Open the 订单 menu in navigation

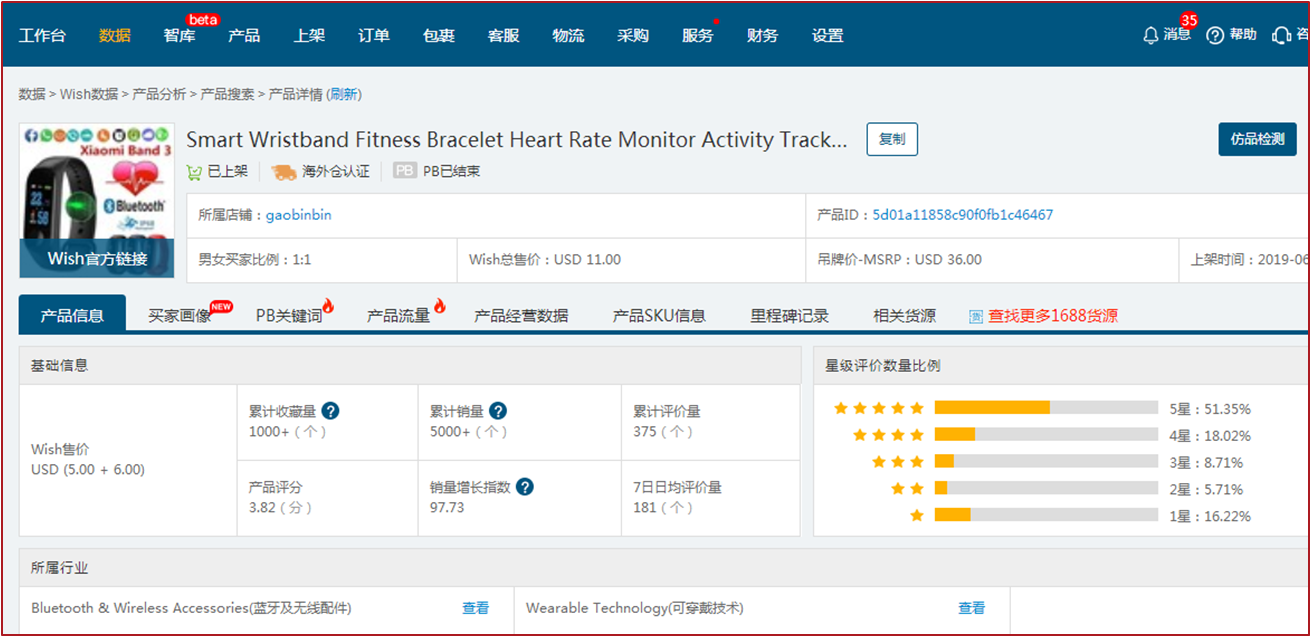point(374,36)
